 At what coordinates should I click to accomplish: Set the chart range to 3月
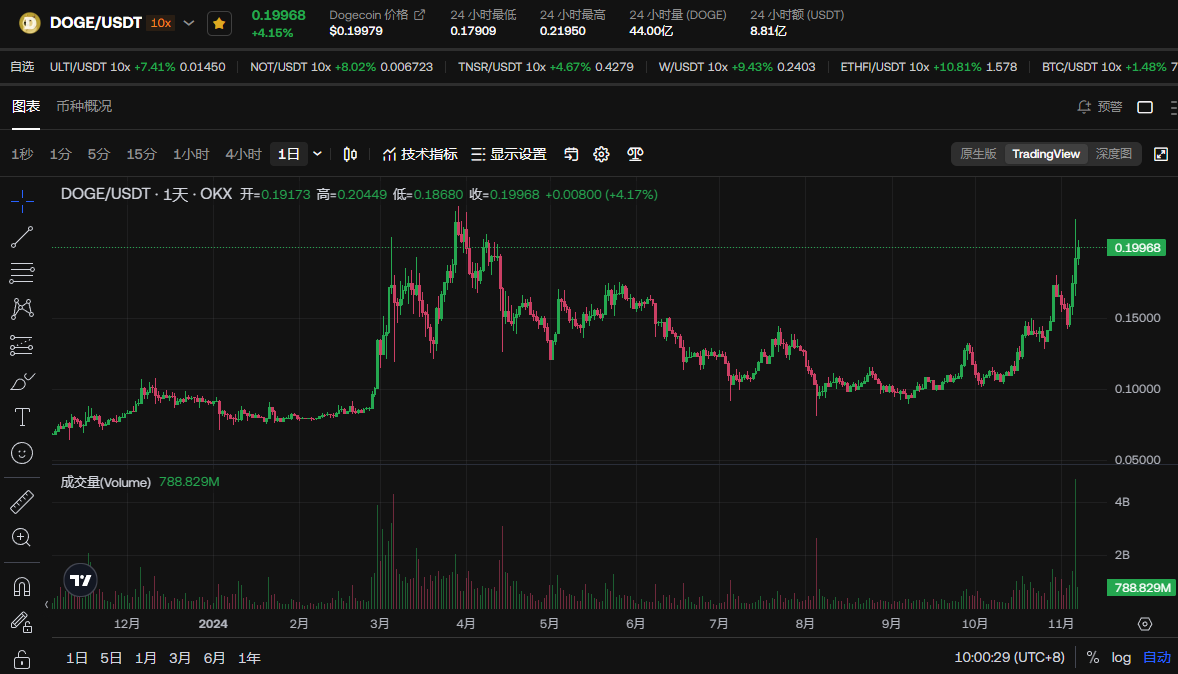180,658
